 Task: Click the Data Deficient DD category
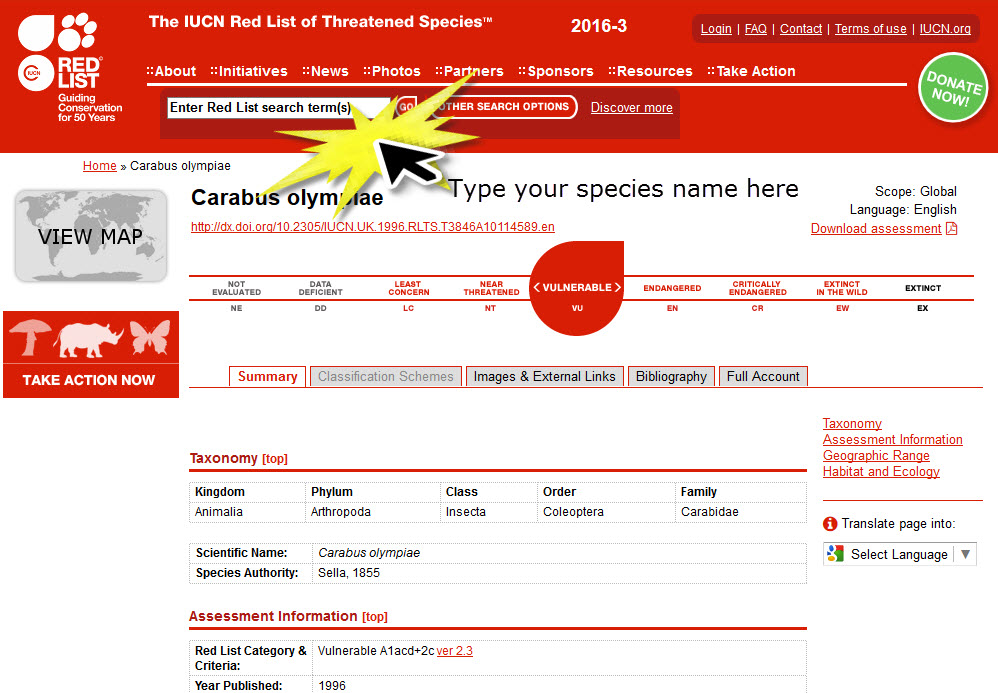click(320, 296)
